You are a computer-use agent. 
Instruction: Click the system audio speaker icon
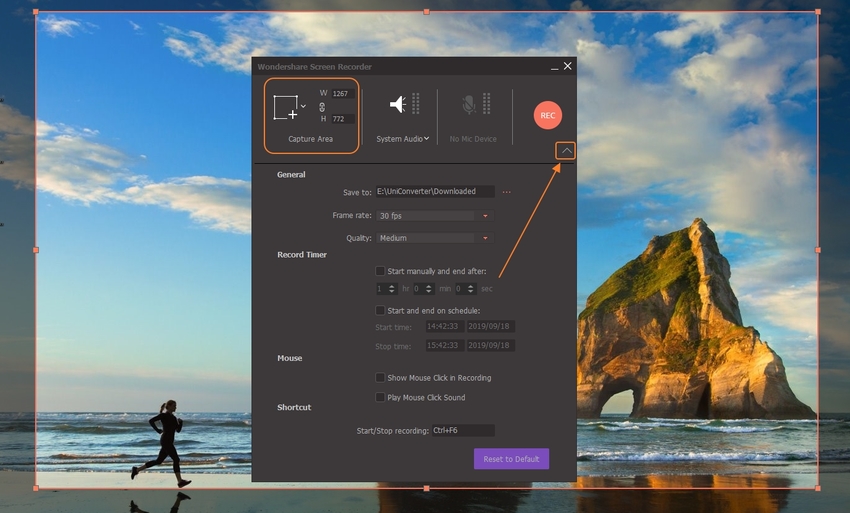tap(398, 104)
